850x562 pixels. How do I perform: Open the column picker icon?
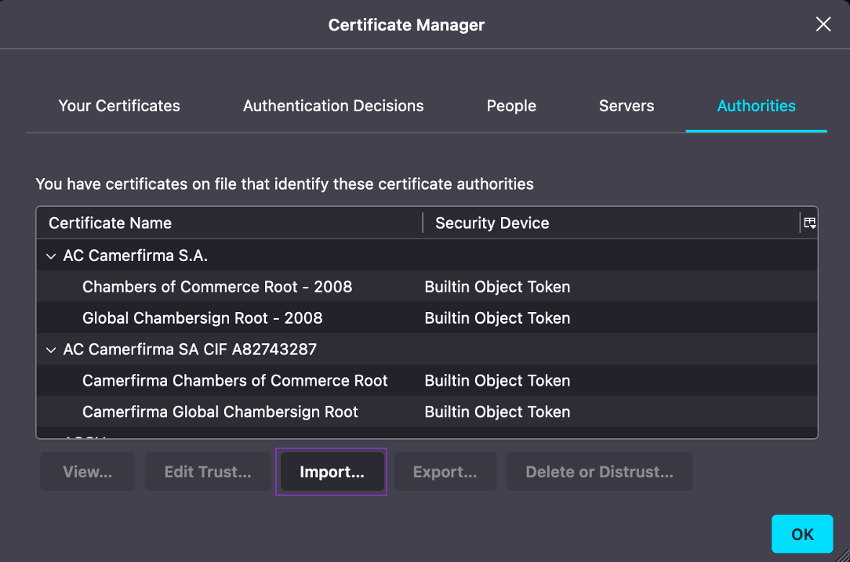click(x=809, y=223)
